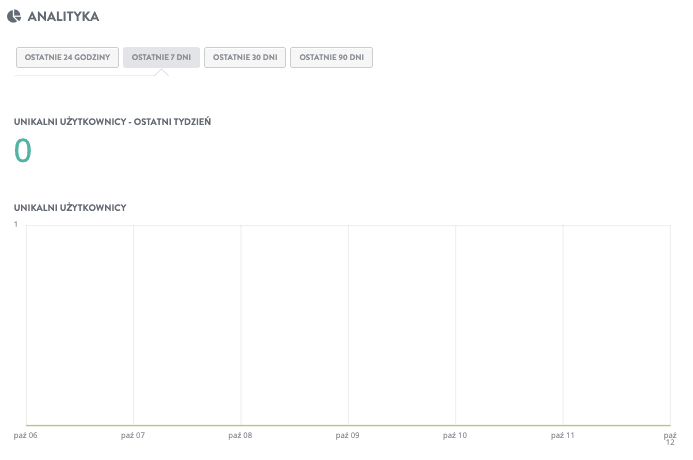Click the teal unique users count 0

23,150
